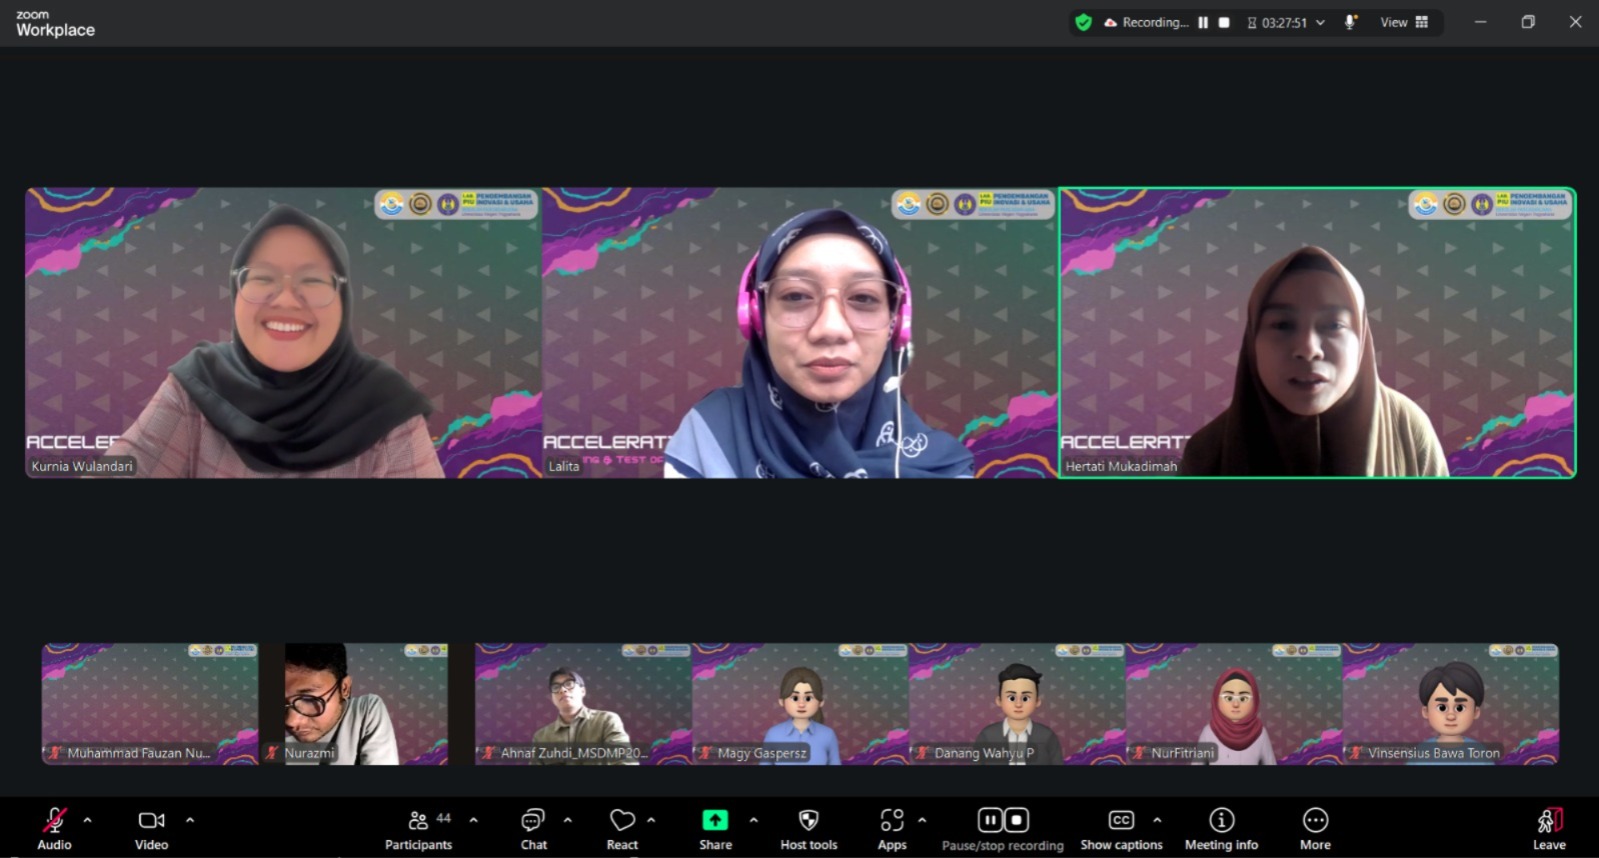Click the green Share screen button
Screen dimensions: 1599x858
tap(715, 821)
